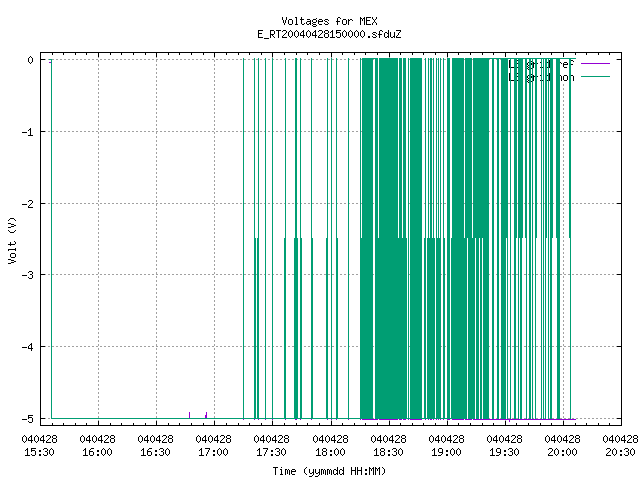Click the legend entry ending in 'mon'
Viewport: 640px width, 480px height.
541,77
